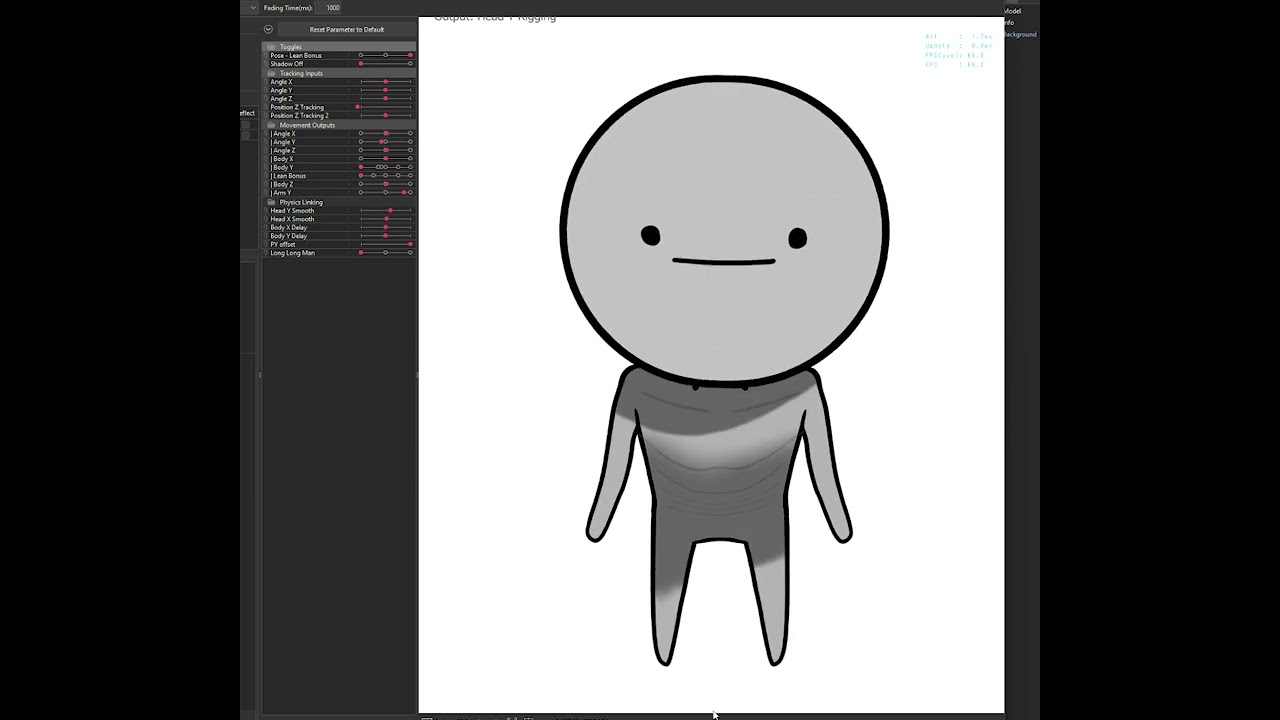1280x720 pixels.
Task: Select the 'Long Long Man' parameter
Action: 292,253
